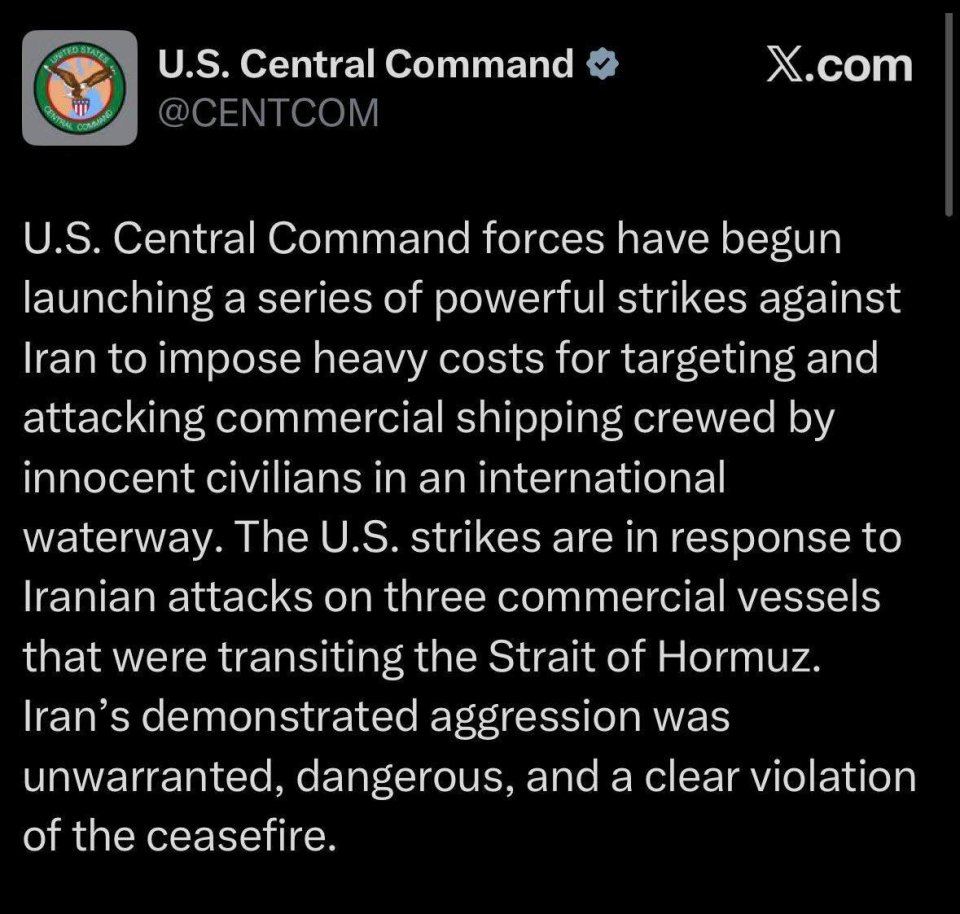Click the X.com logo text
Image resolution: width=960 pixels, height=914 pixels.
839,66
